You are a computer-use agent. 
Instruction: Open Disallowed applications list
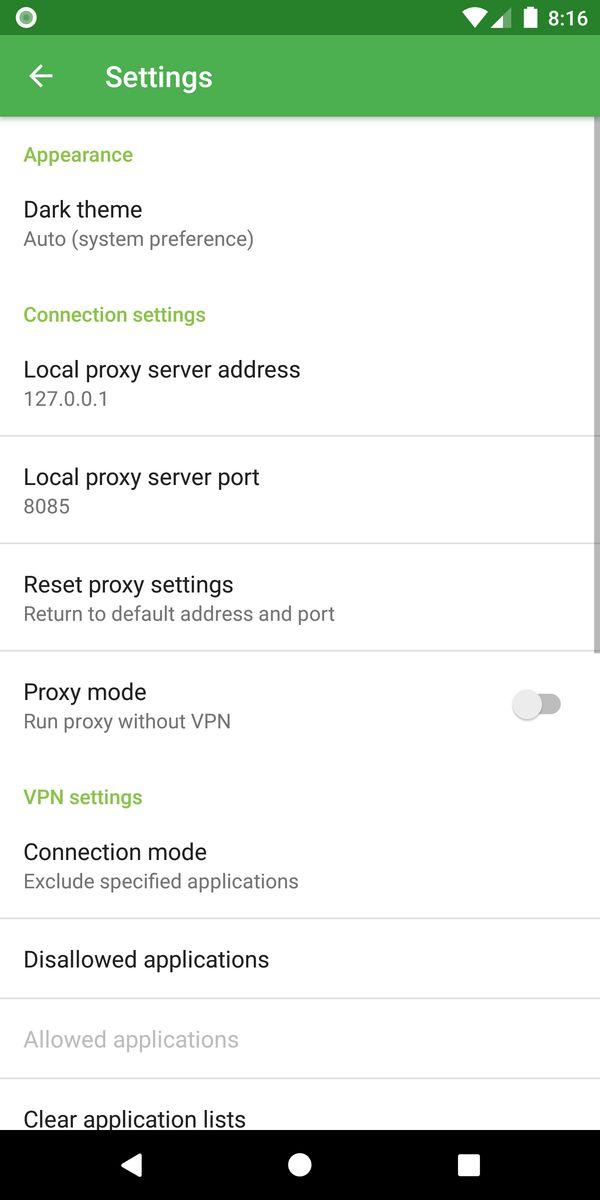coord(300,959)
